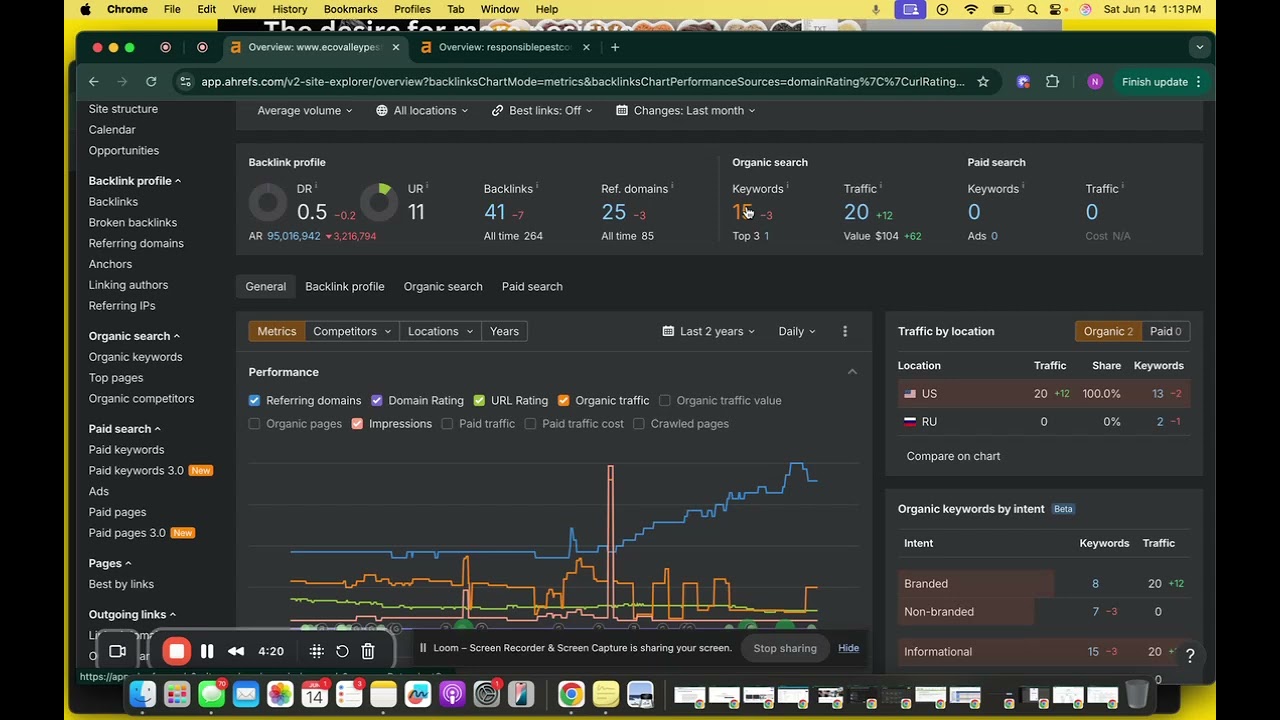
Task: Open the Best links: Off dropdown
Action: pos(542,111)
